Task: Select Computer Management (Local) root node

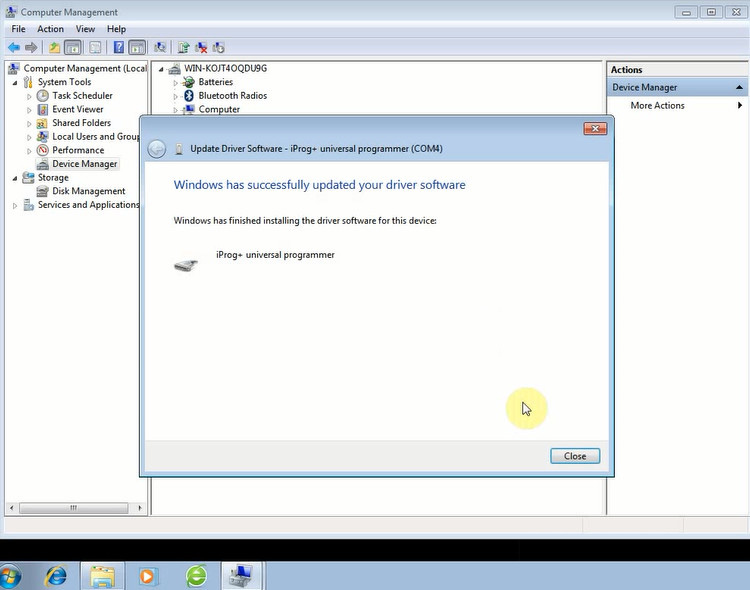Action: point(85,68)
